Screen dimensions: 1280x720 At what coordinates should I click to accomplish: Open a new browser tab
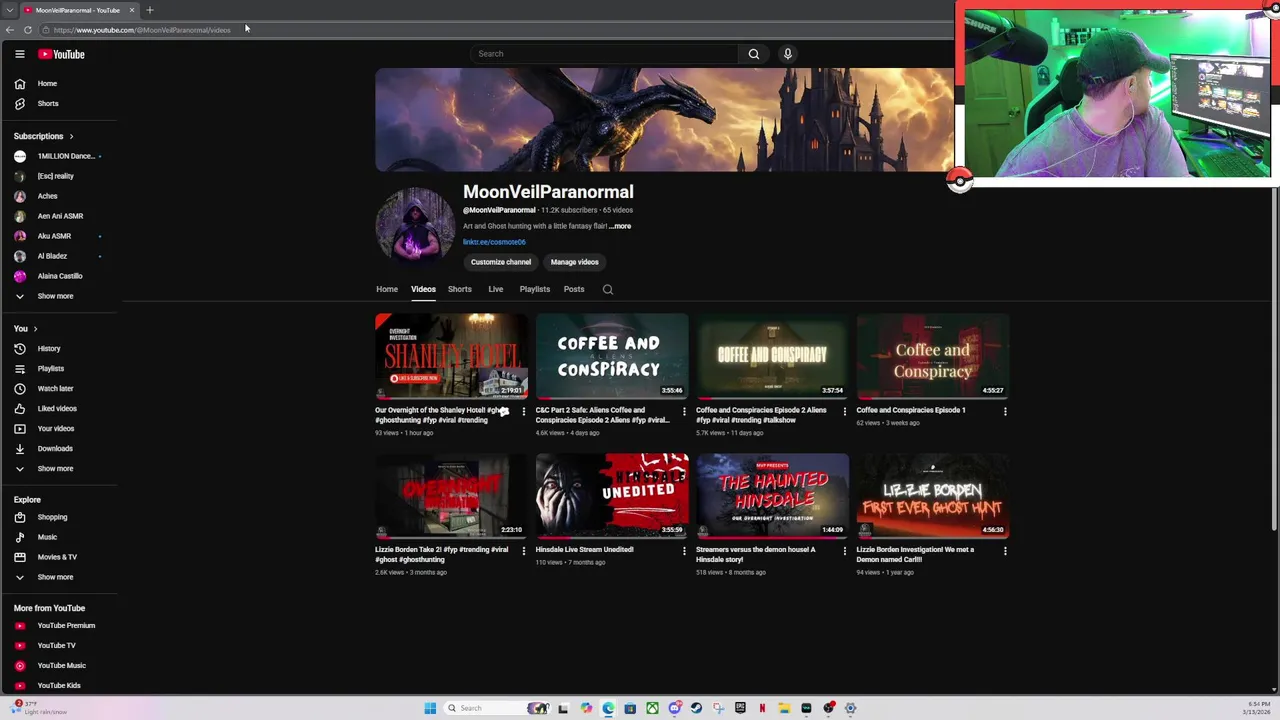(150, 10)
